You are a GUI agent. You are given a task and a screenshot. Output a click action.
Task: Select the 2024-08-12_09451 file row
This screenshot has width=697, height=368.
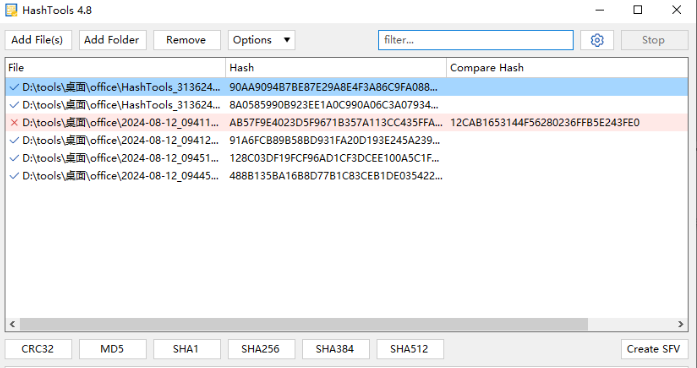pyautogui.click(x=347, y=158)
